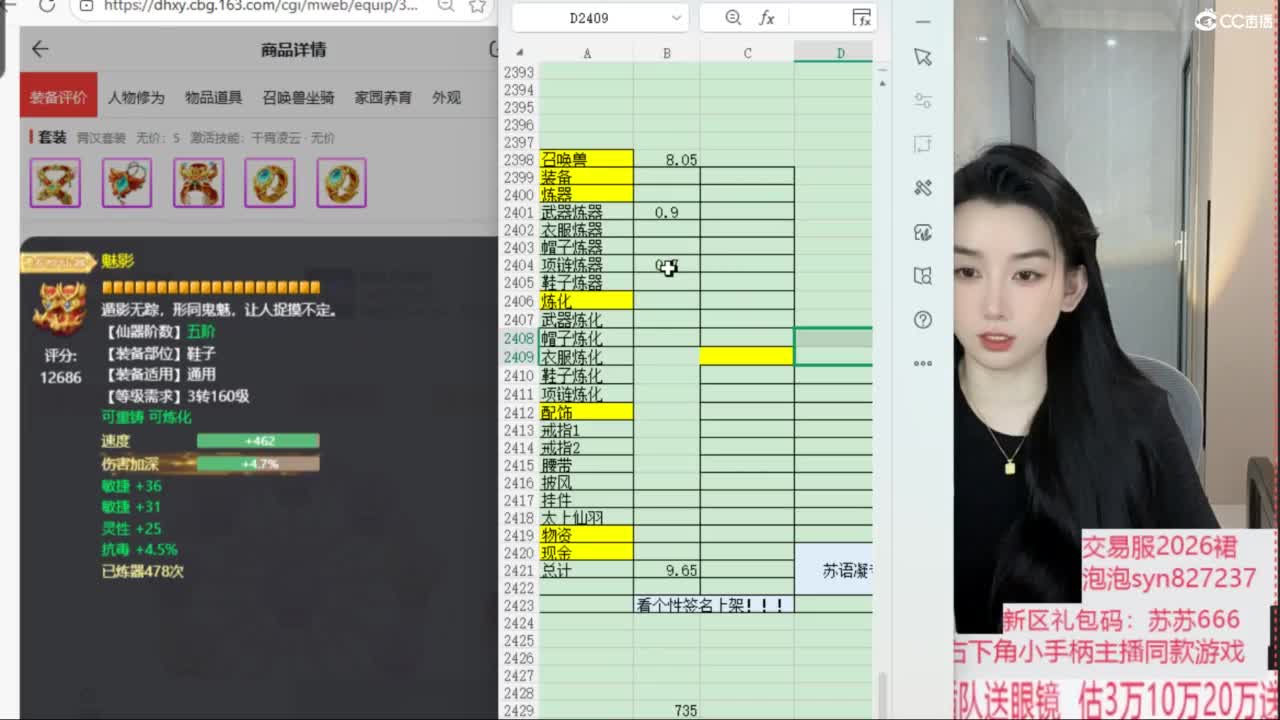Open the 装备评价 tab

(58, 97)
